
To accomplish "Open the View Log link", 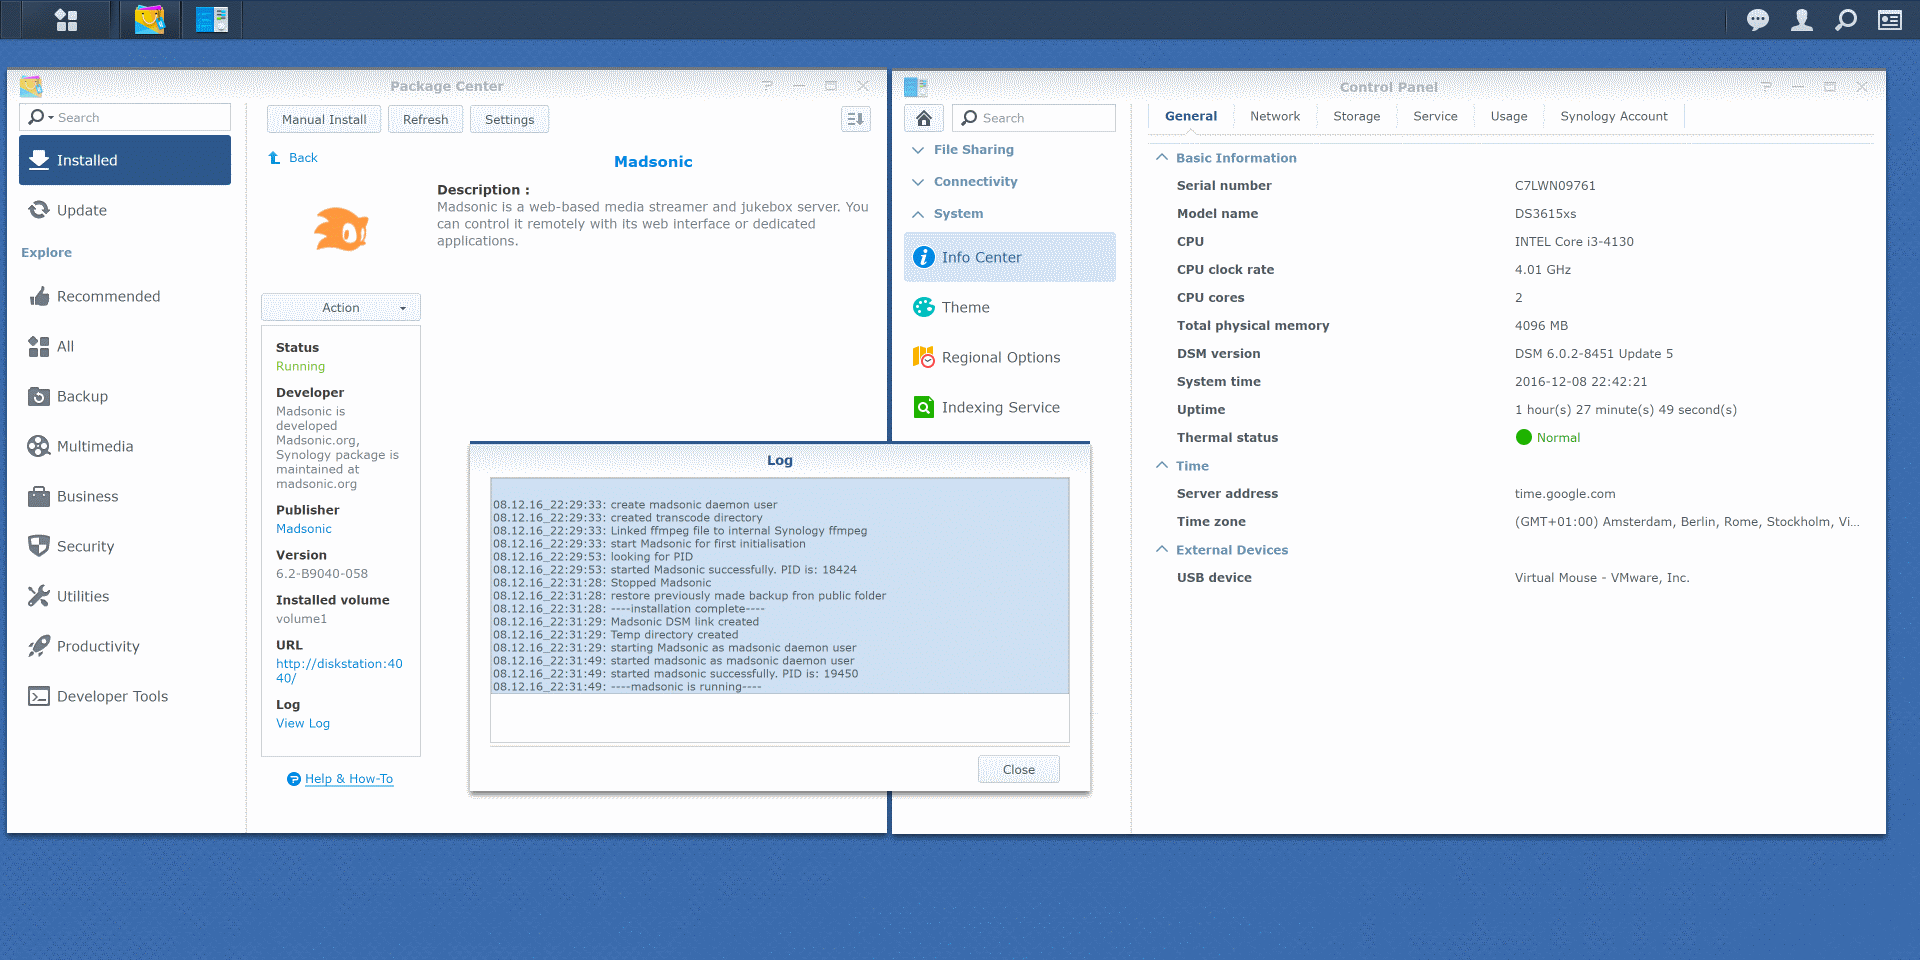I will pos(303,724).
